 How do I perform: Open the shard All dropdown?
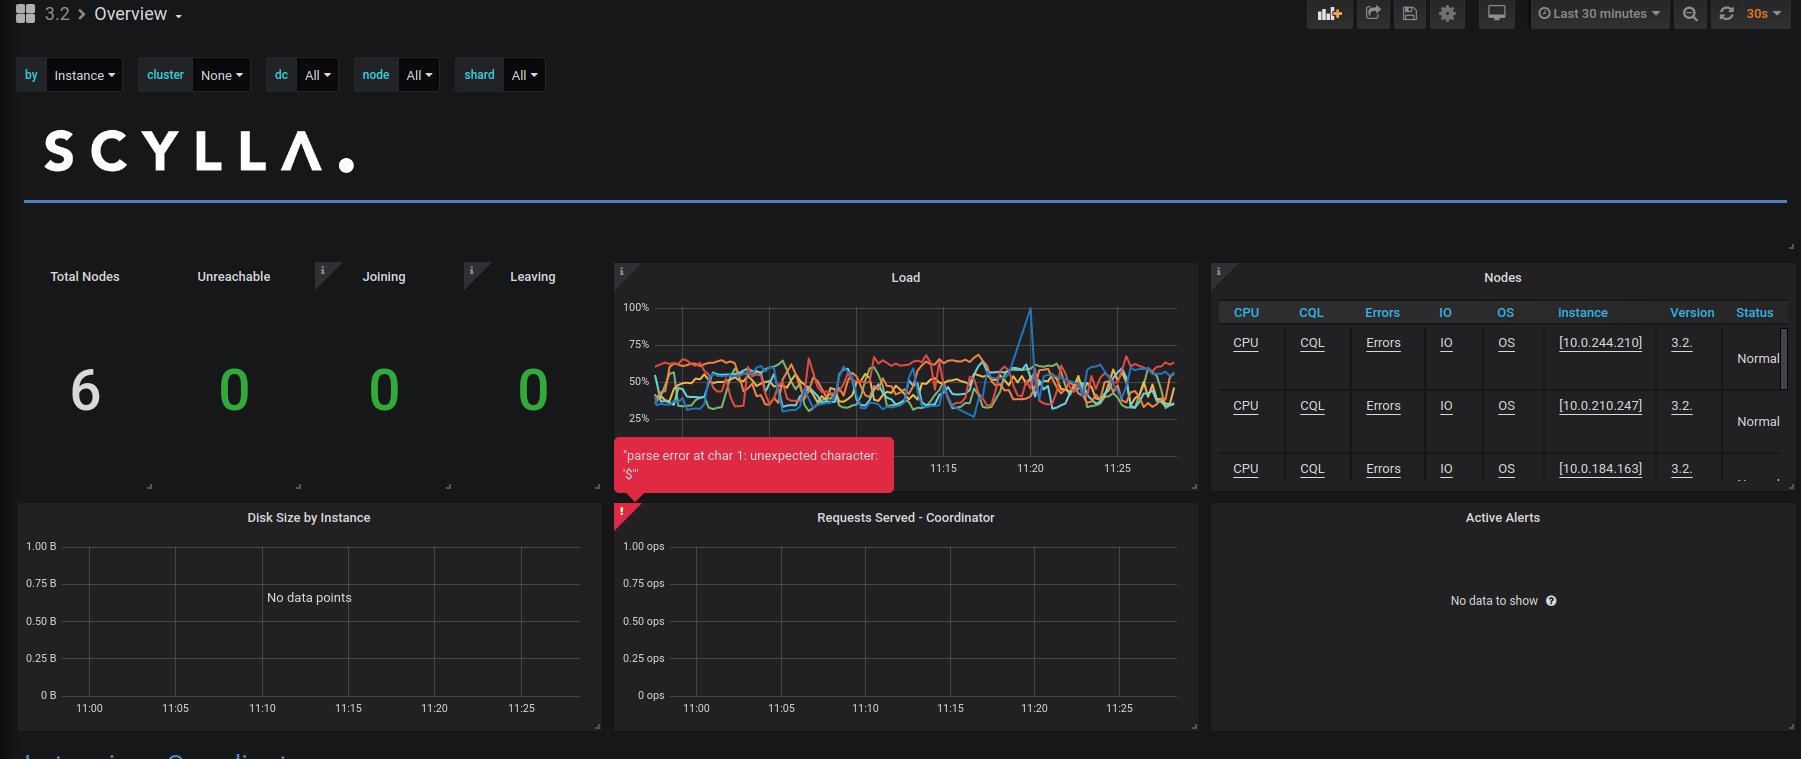click(x=524, y=75)
